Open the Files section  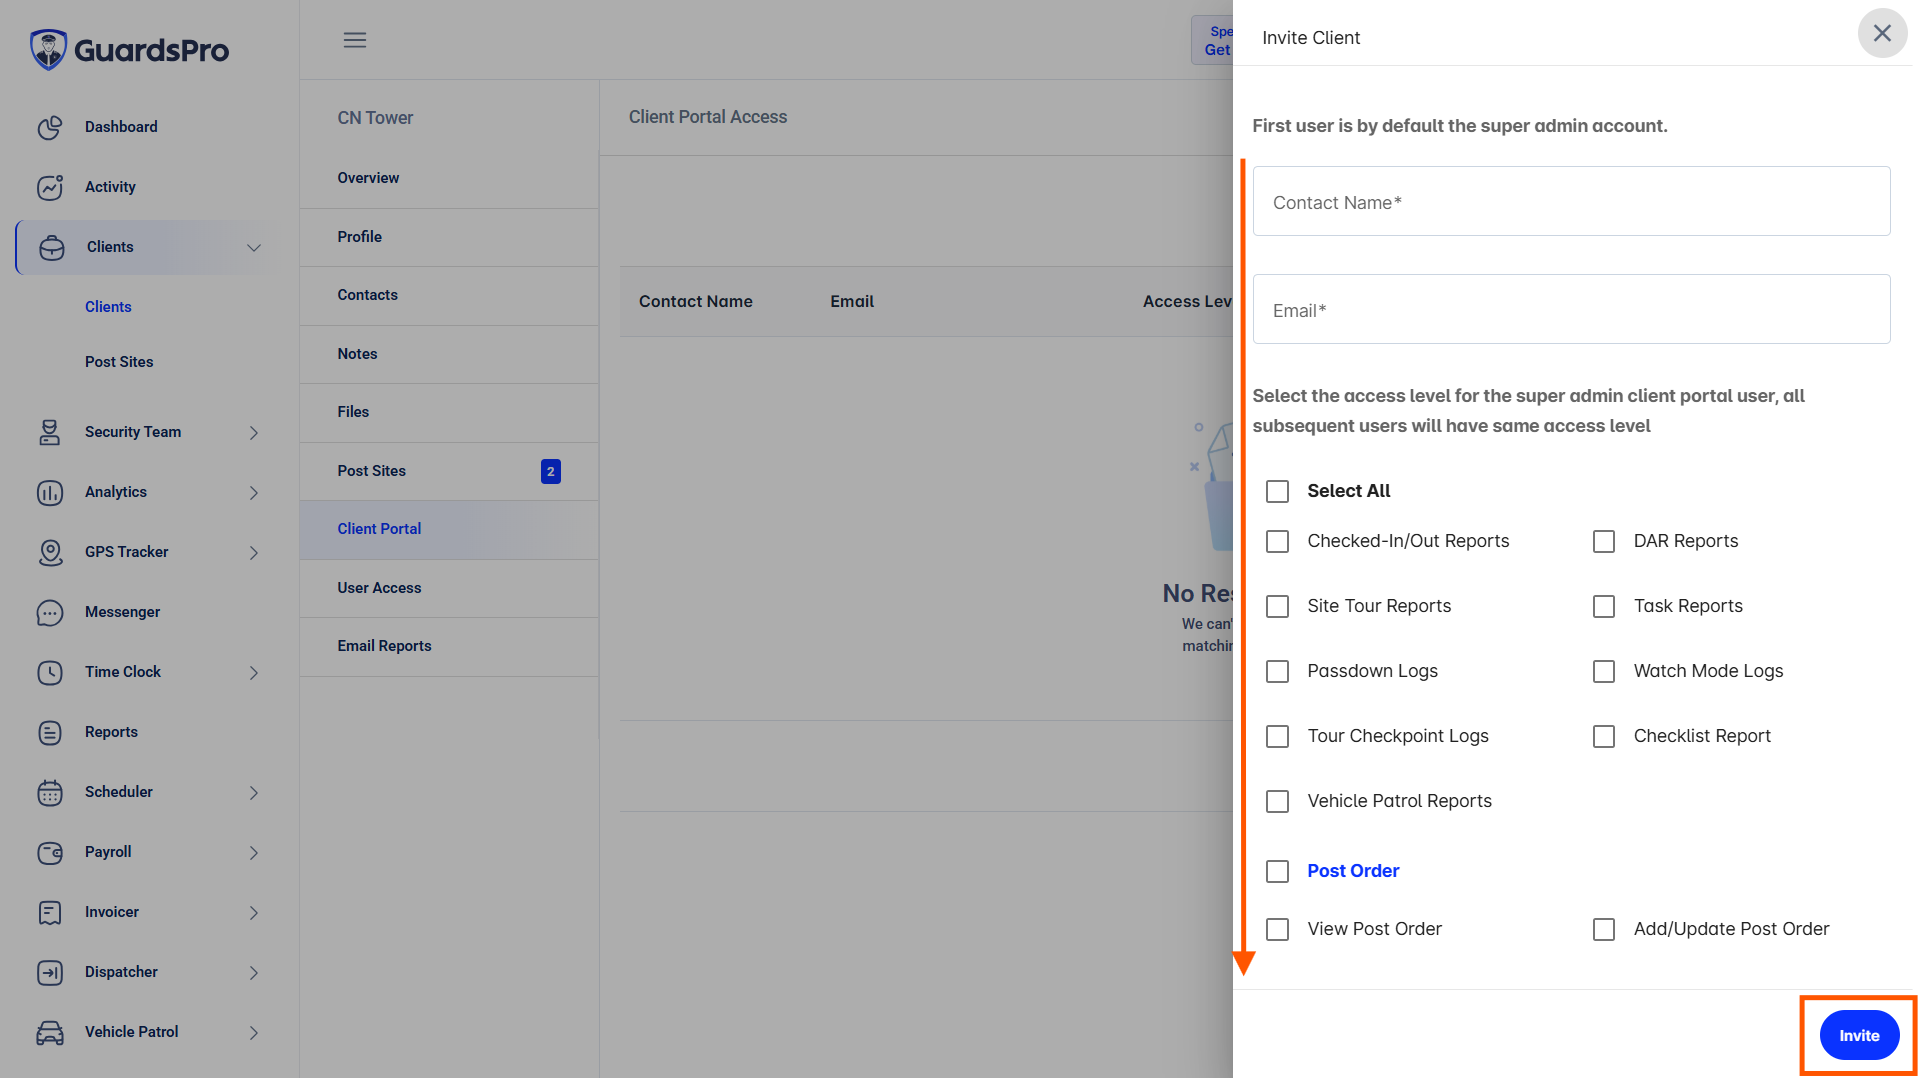pyautogui.click(x=449, y=412)
